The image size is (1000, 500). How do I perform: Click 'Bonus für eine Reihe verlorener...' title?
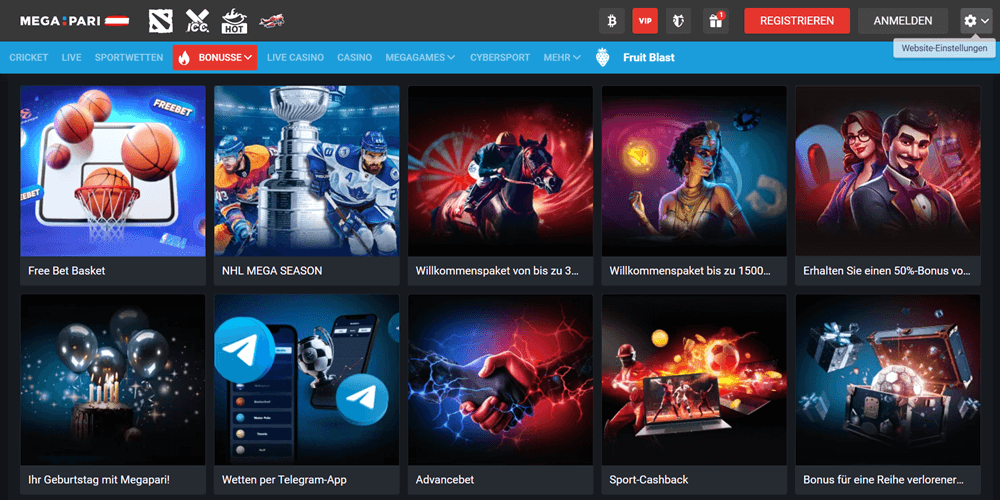(883, 480)
